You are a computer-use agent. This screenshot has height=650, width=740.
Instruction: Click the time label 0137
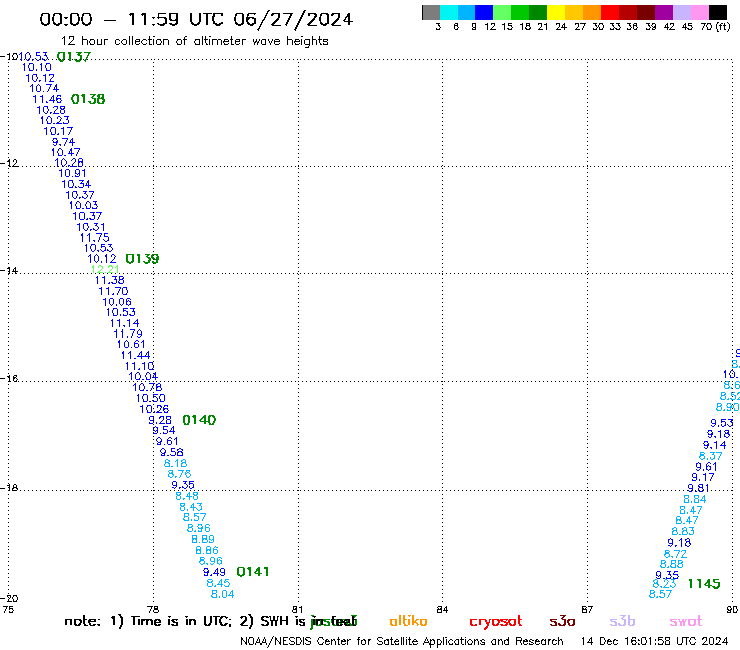click(74, 57)
